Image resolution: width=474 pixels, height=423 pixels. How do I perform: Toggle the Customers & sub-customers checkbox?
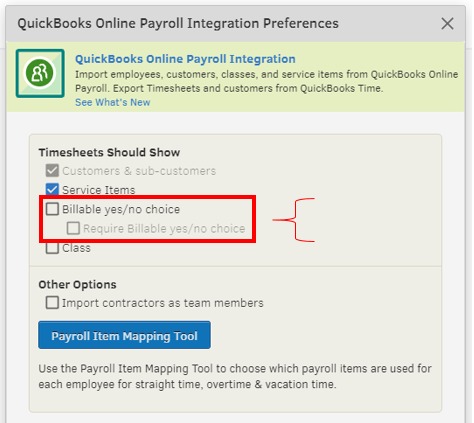(52, 171)
